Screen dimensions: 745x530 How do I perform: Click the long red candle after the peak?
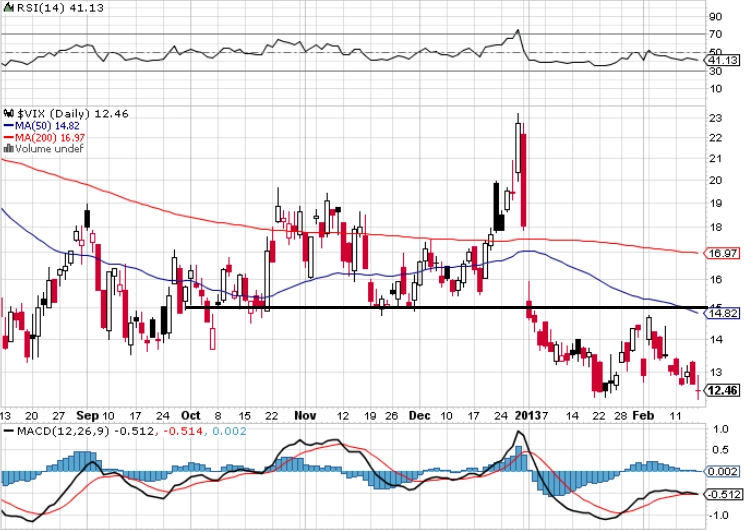click(523, 180)
